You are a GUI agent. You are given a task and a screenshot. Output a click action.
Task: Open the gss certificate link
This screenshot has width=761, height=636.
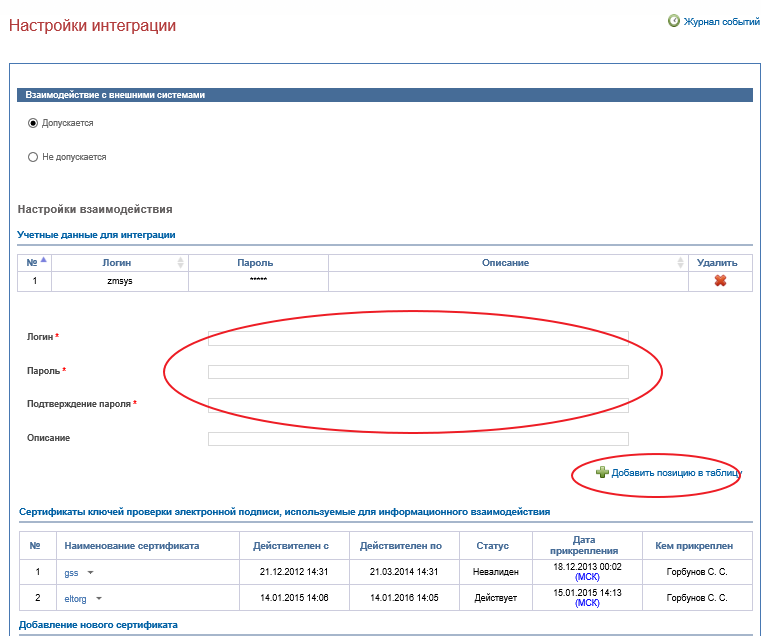71,573
